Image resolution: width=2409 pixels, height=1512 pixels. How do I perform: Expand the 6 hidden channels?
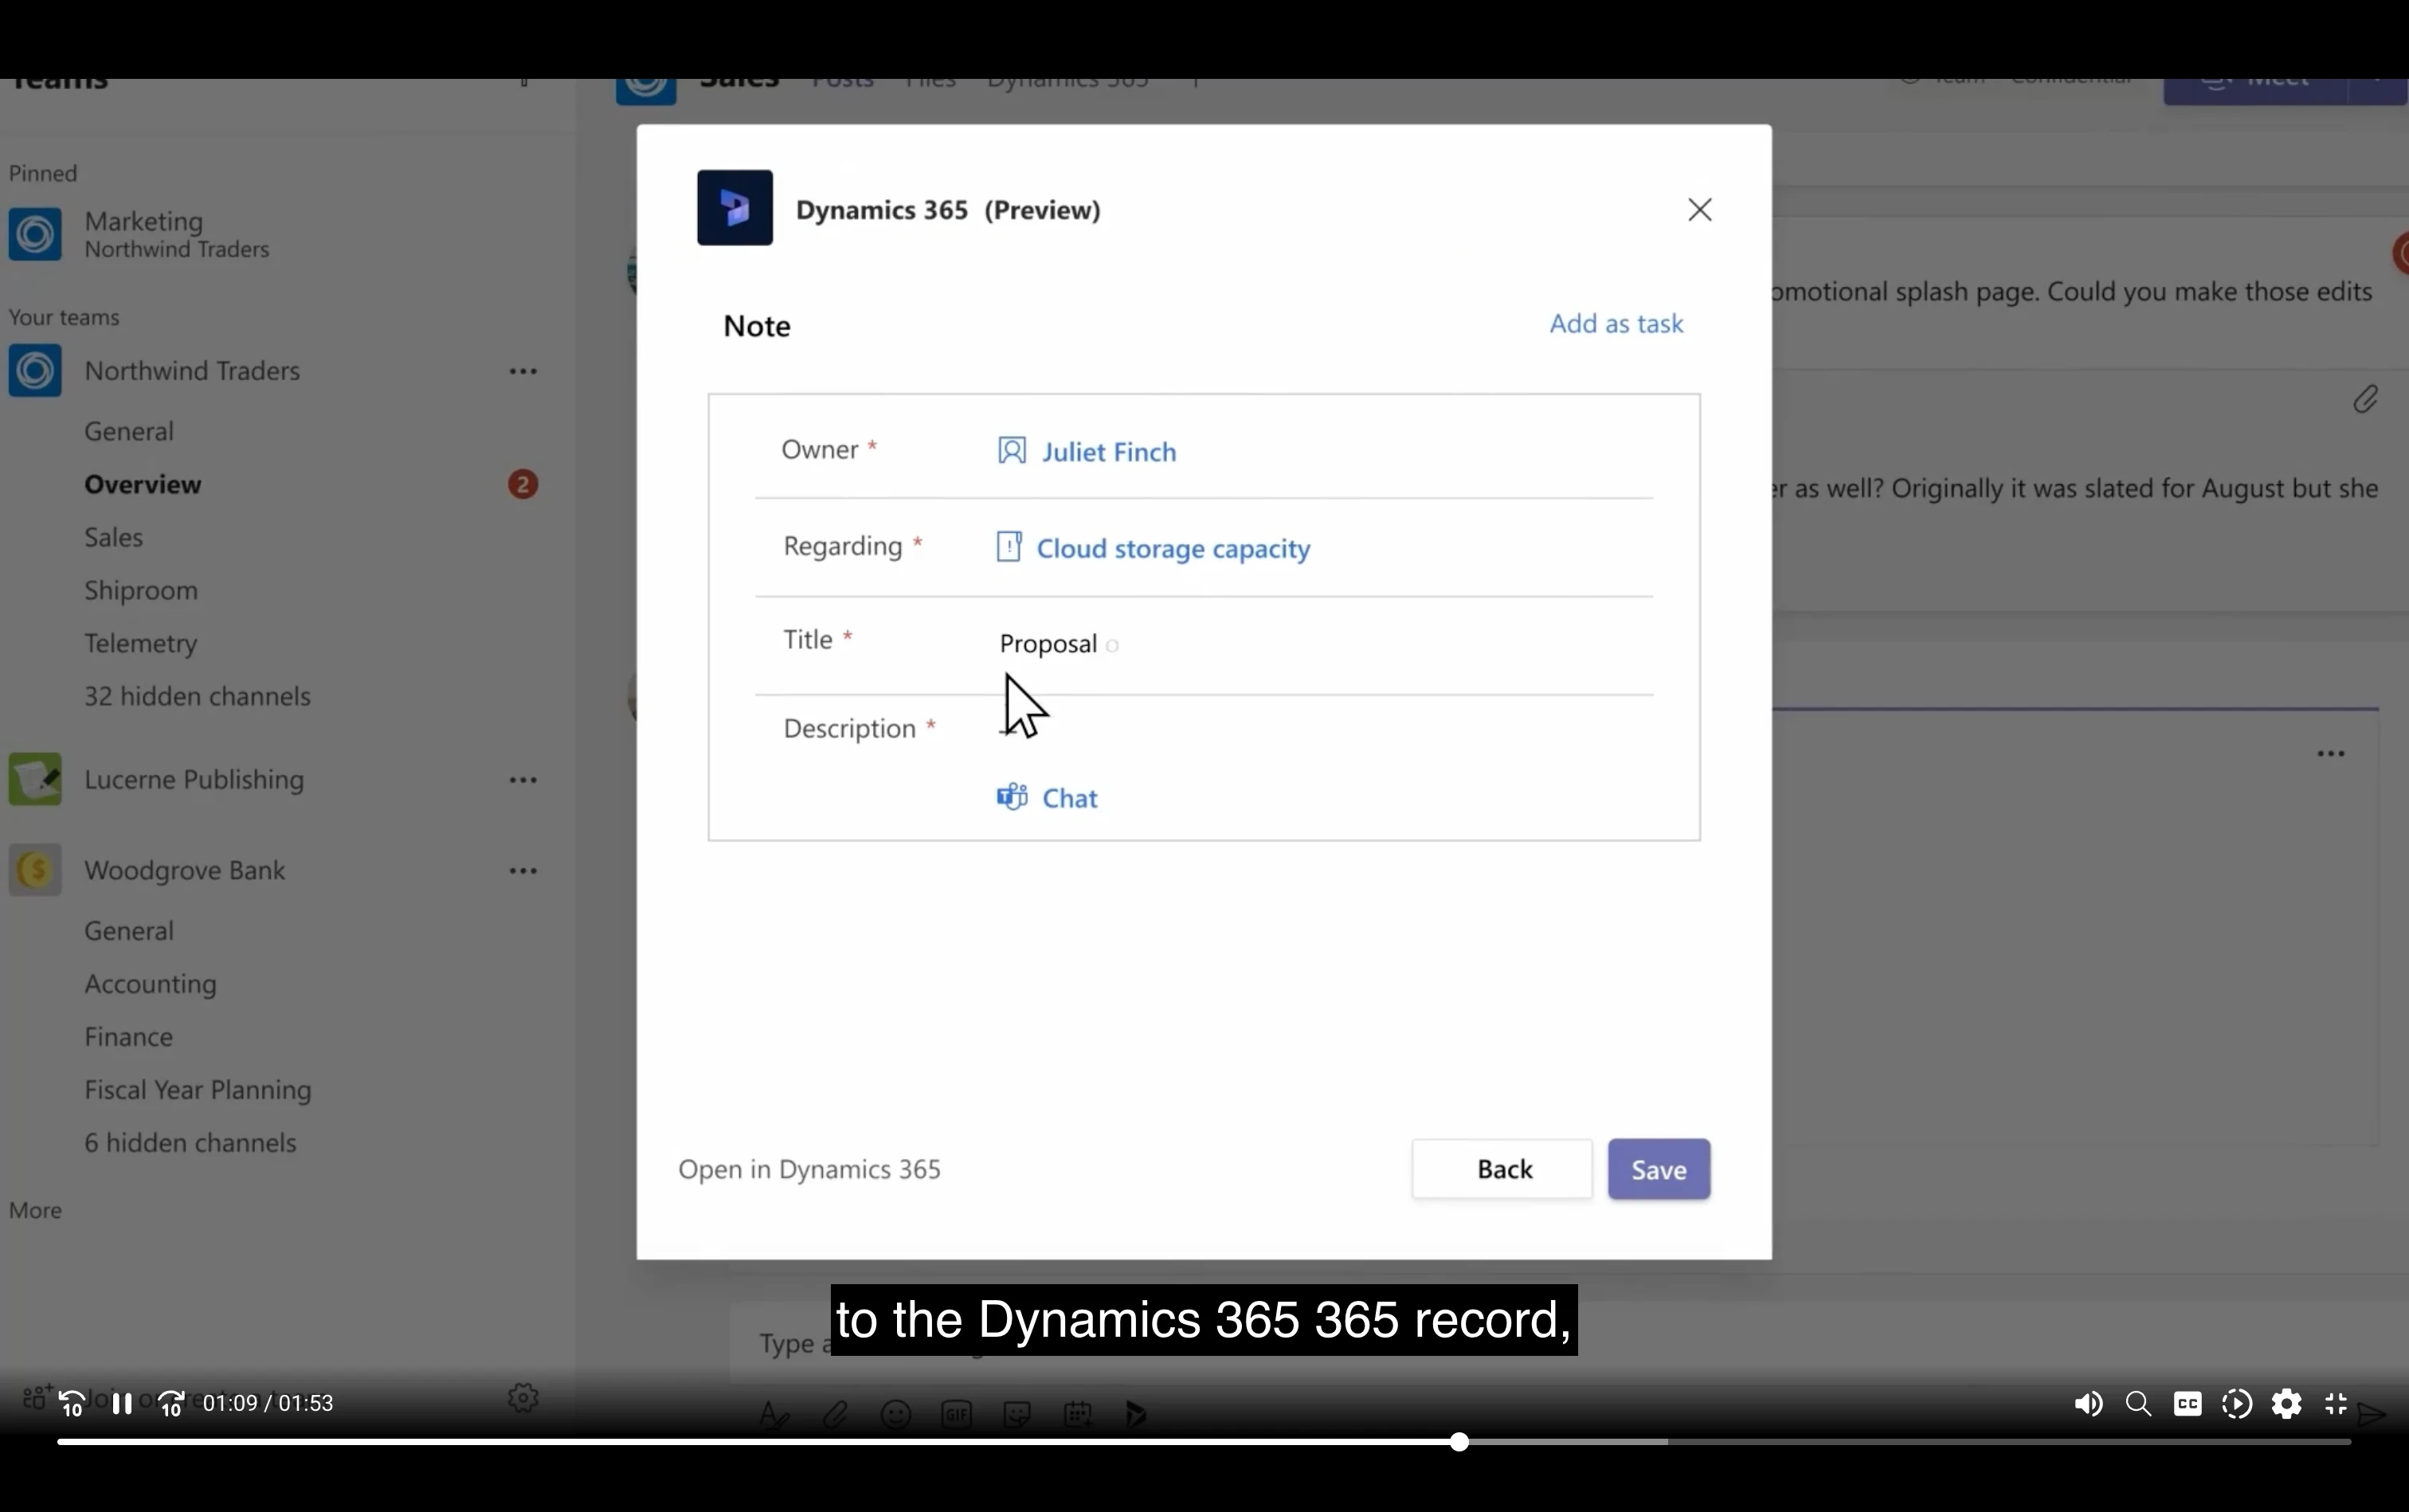190,1143
